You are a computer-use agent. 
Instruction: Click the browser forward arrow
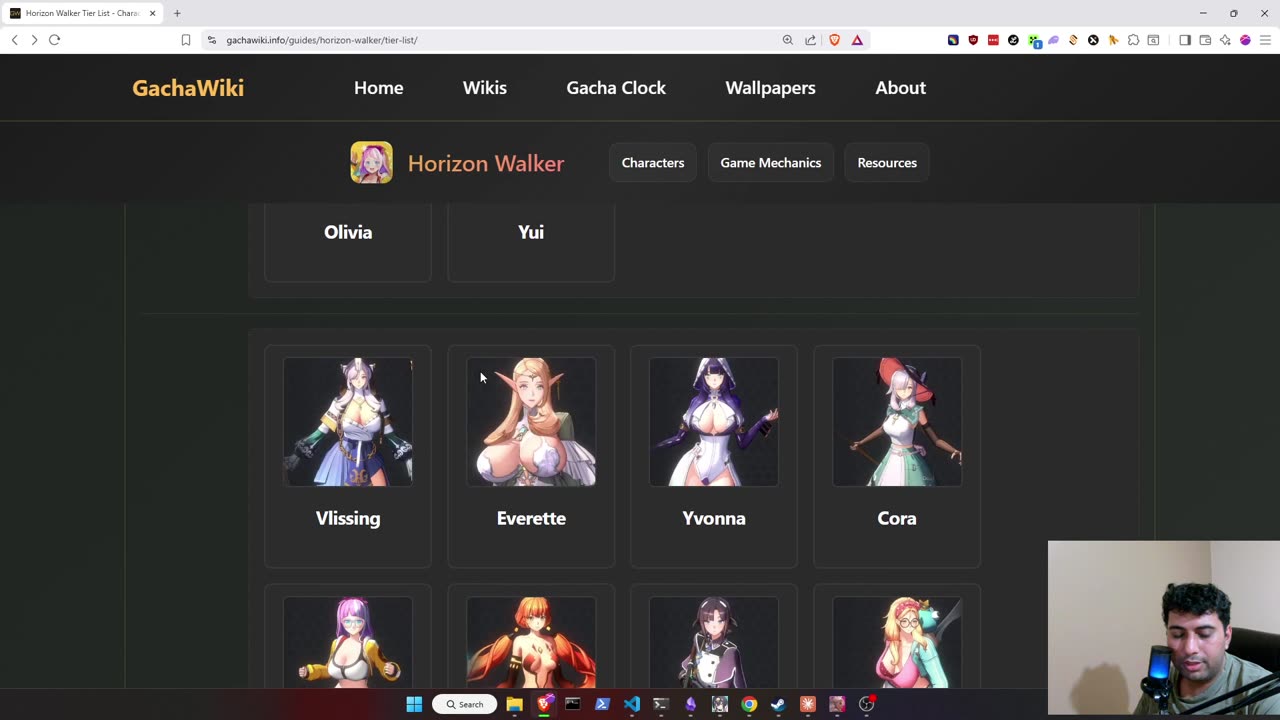pyautogui.click(x=34, y=40)
